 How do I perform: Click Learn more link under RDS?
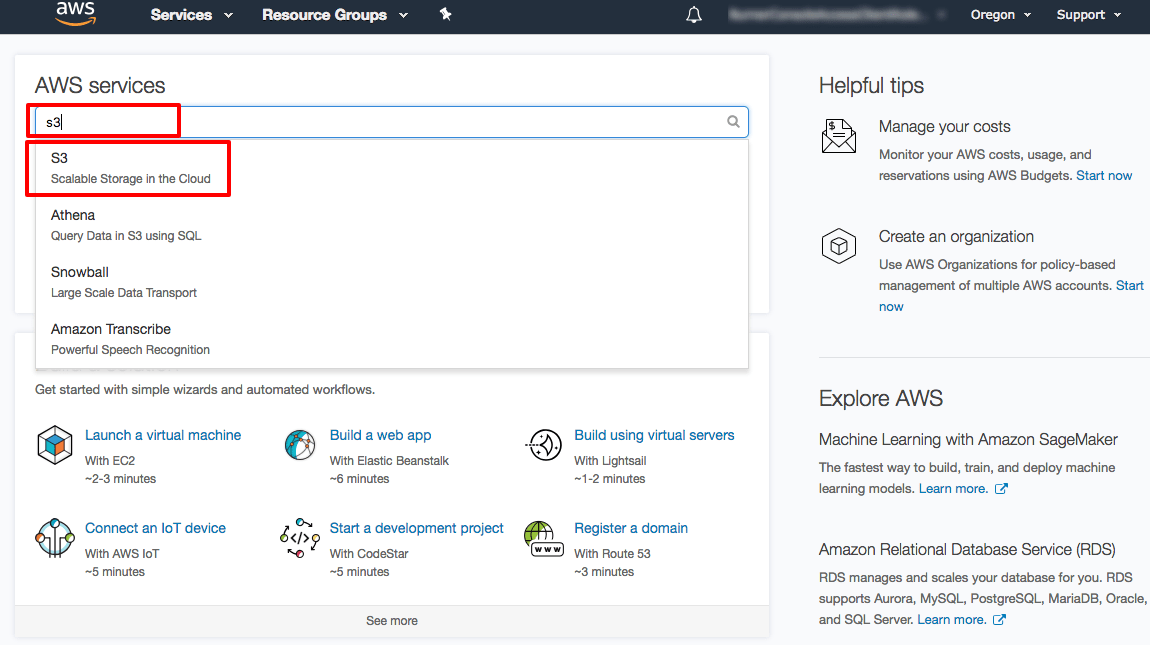click(x=951, y=620)
